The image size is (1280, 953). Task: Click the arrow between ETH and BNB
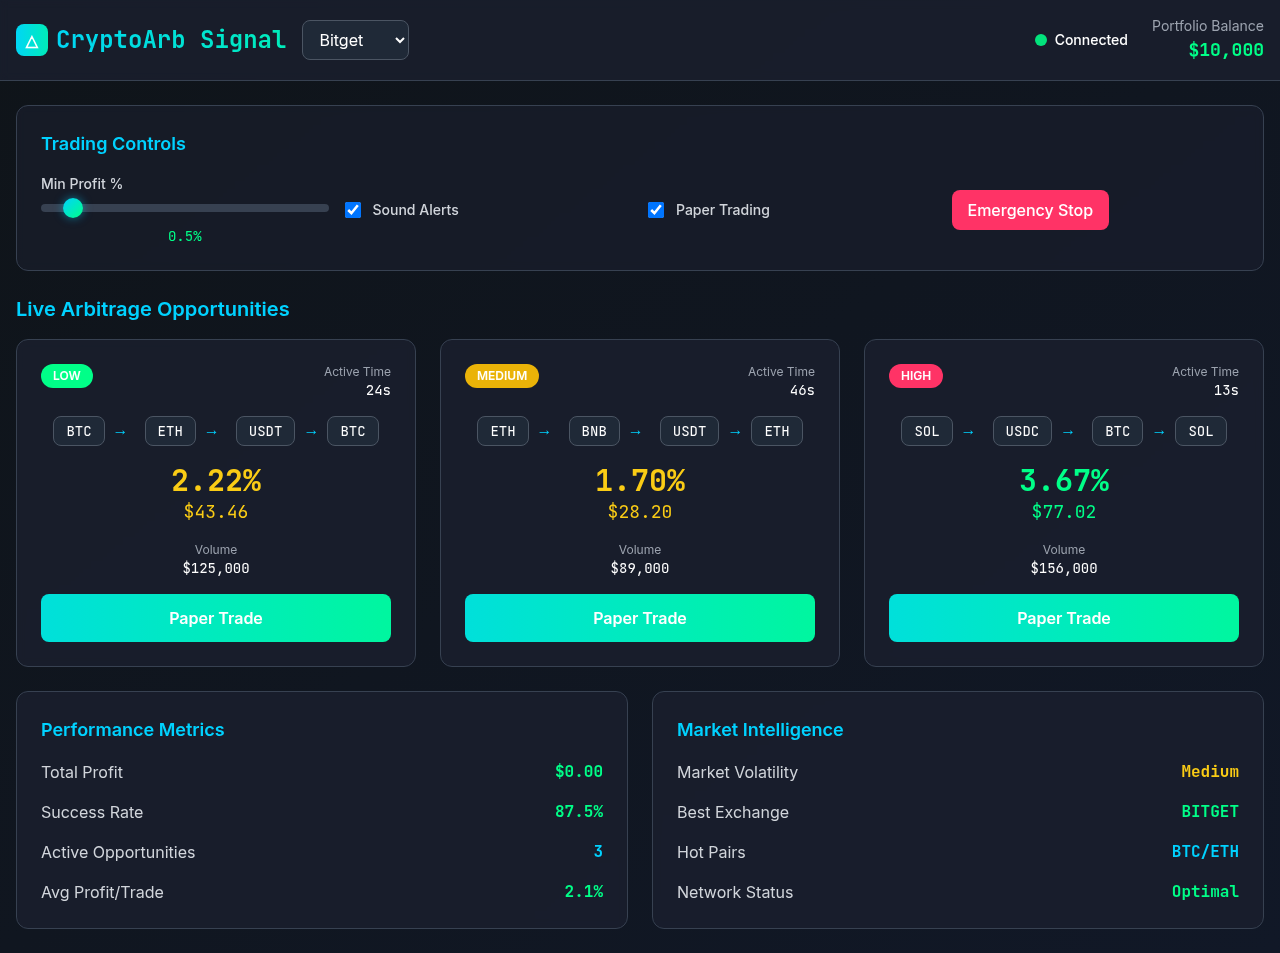point(544,430)
